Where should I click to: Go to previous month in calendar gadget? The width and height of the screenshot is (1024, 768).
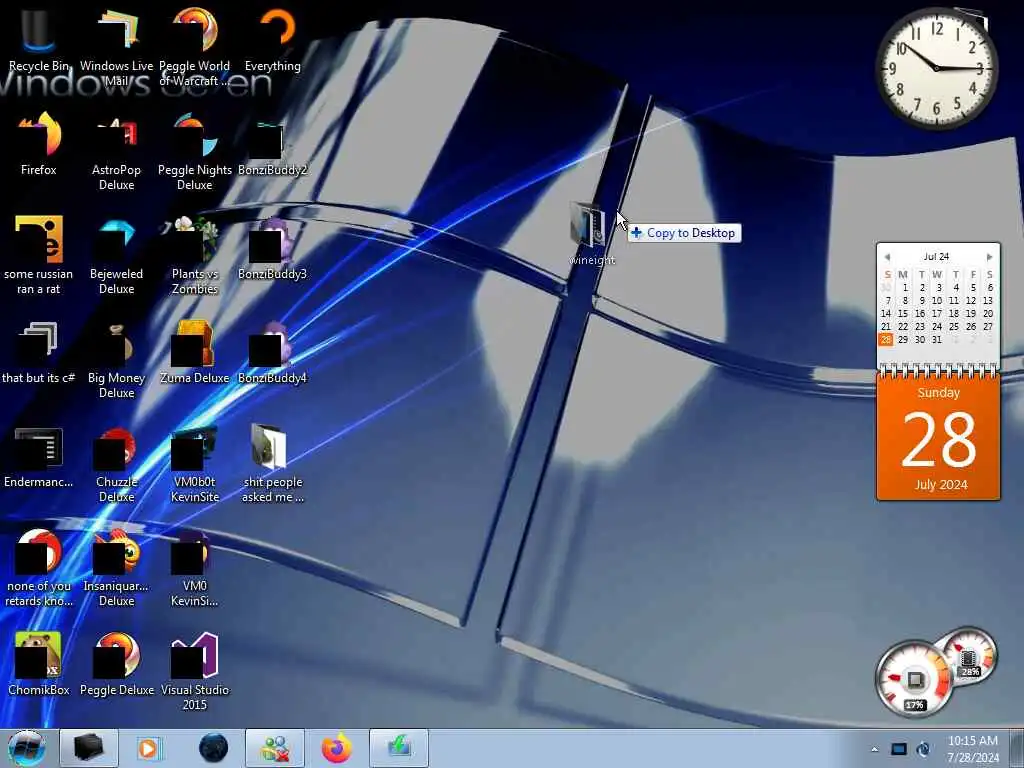887,257
